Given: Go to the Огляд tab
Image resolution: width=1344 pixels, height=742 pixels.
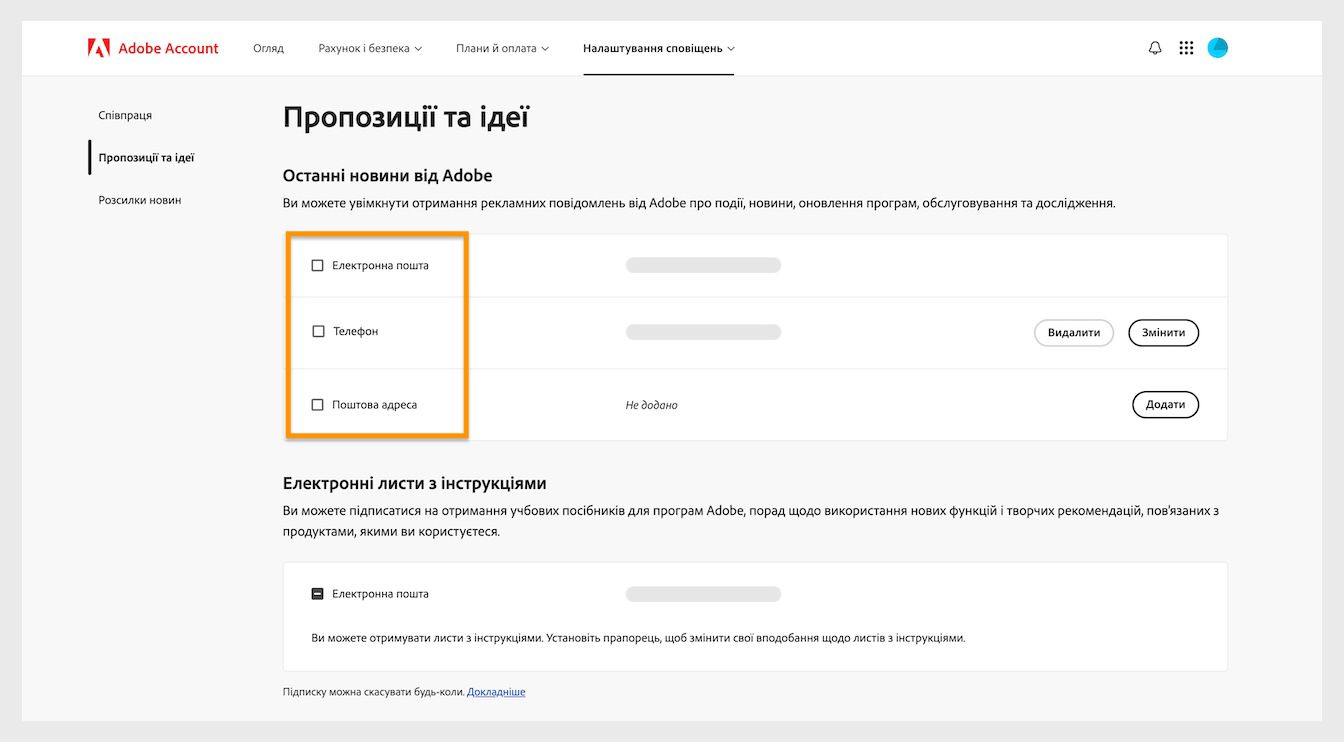Looking at the screenshot, I should coord(268,48).
